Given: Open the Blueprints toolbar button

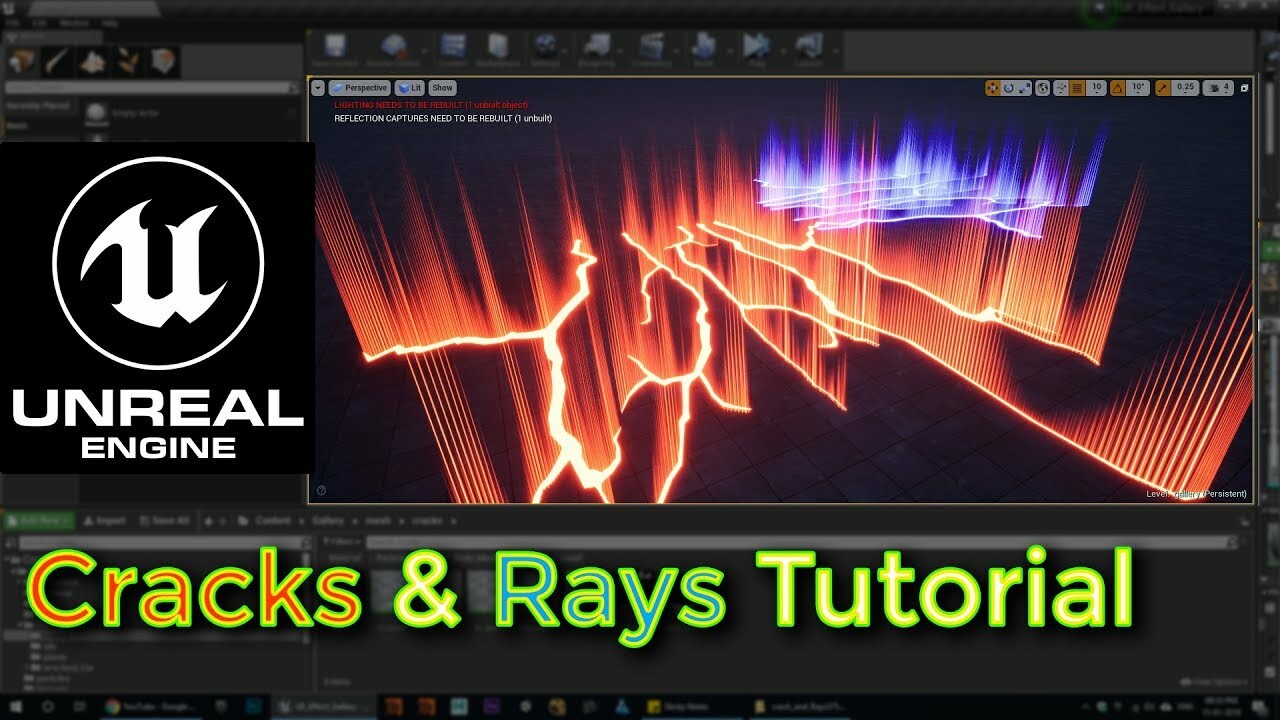Looking at the screenshot, I should point(597,48).
